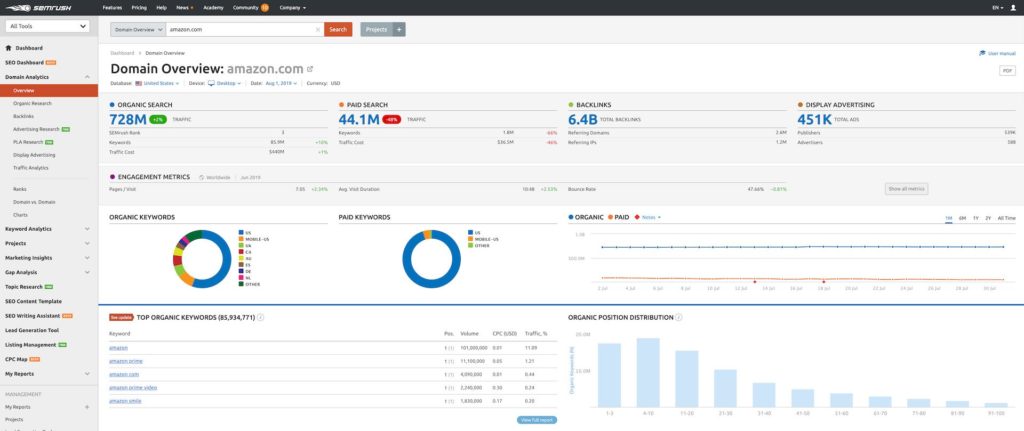Click Dashboard breadcrumb link
This screenshot has height=431, width=1024.
122,53
